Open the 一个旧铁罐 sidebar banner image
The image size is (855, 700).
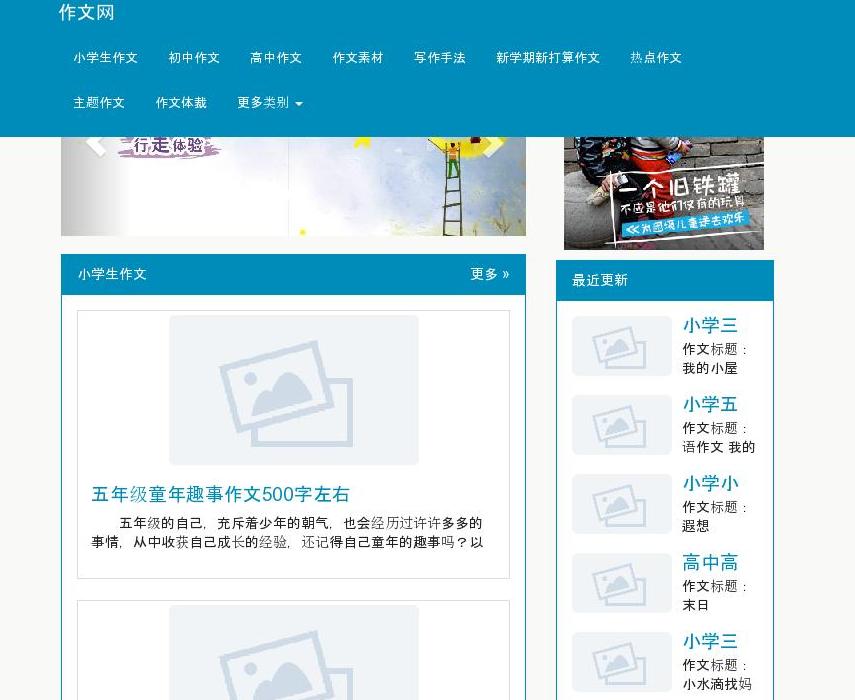(x=664, y=193)
